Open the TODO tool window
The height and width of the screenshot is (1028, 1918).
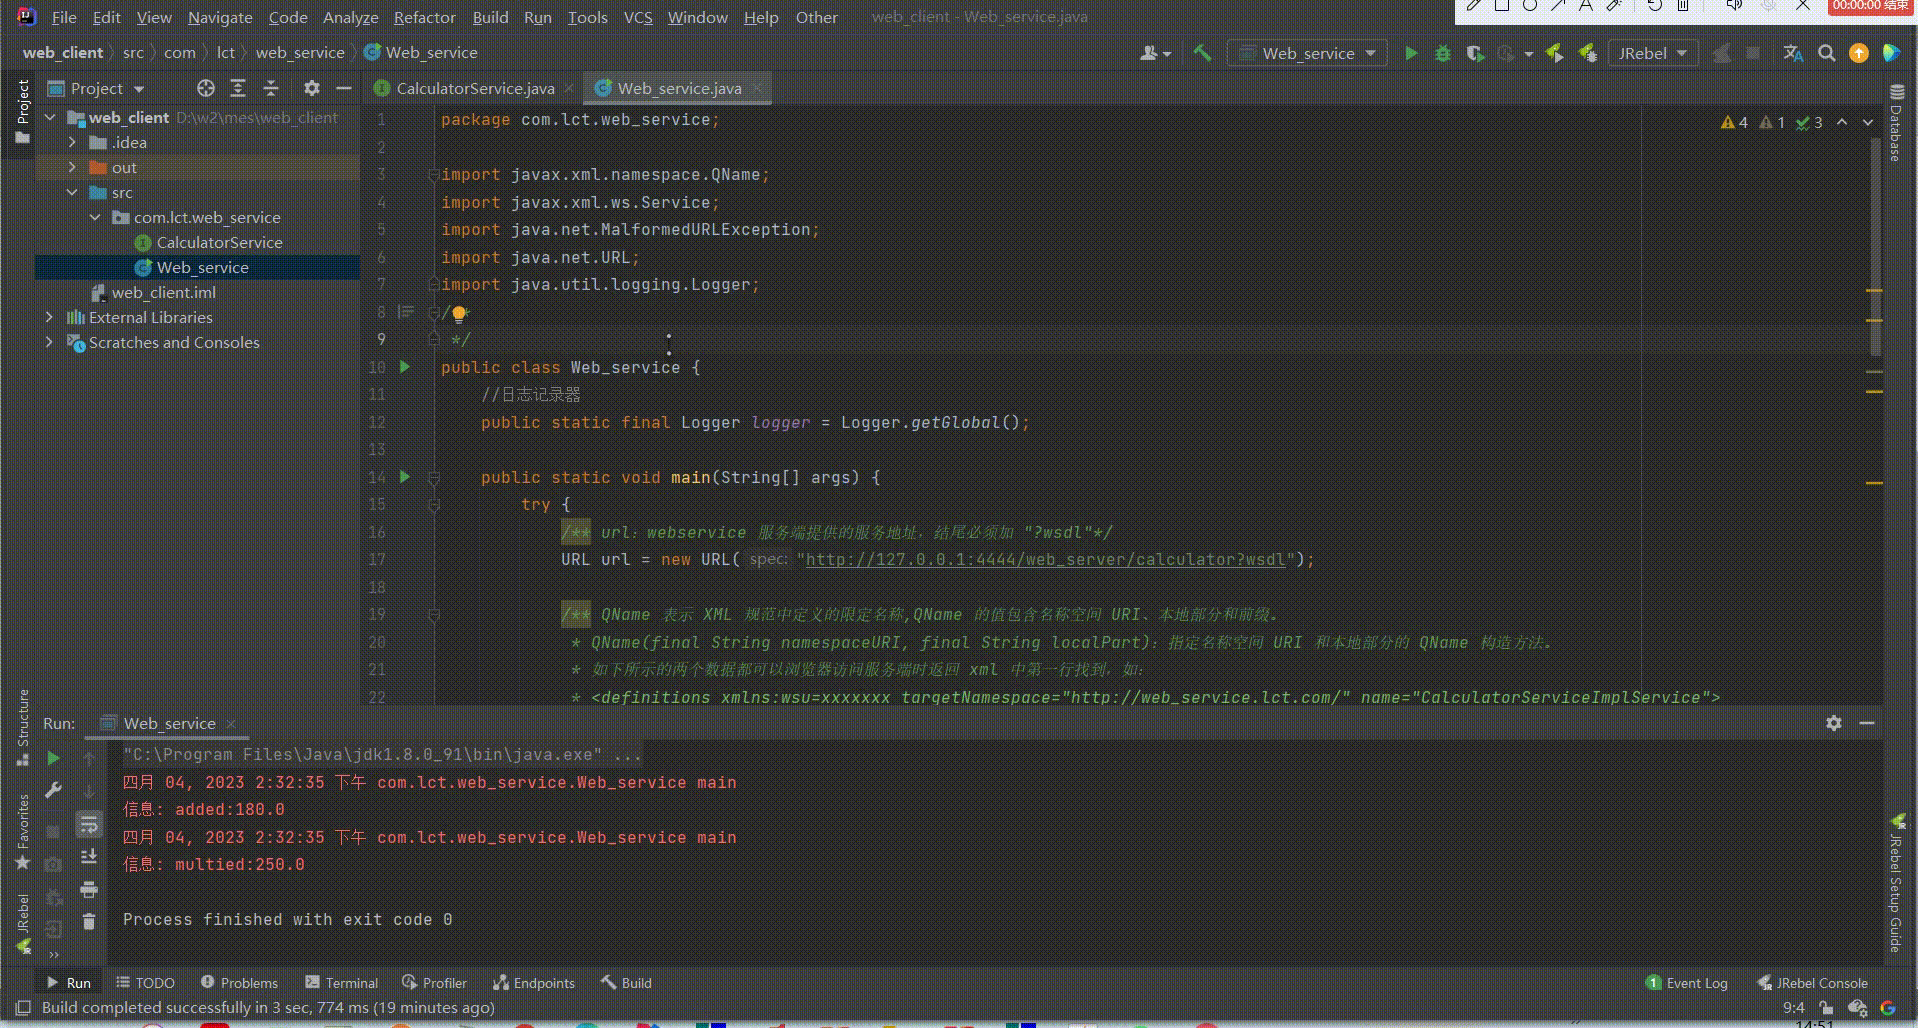click(x=145, y=983)
